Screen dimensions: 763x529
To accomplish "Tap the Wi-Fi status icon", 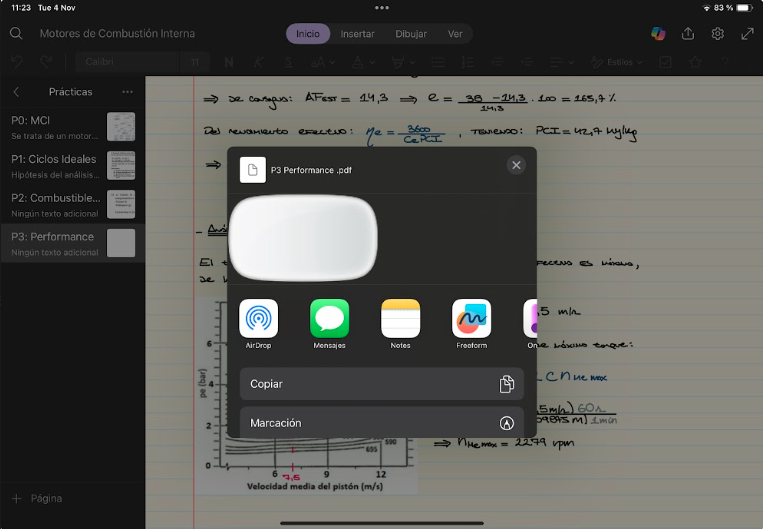I will (x=706, y=8).
